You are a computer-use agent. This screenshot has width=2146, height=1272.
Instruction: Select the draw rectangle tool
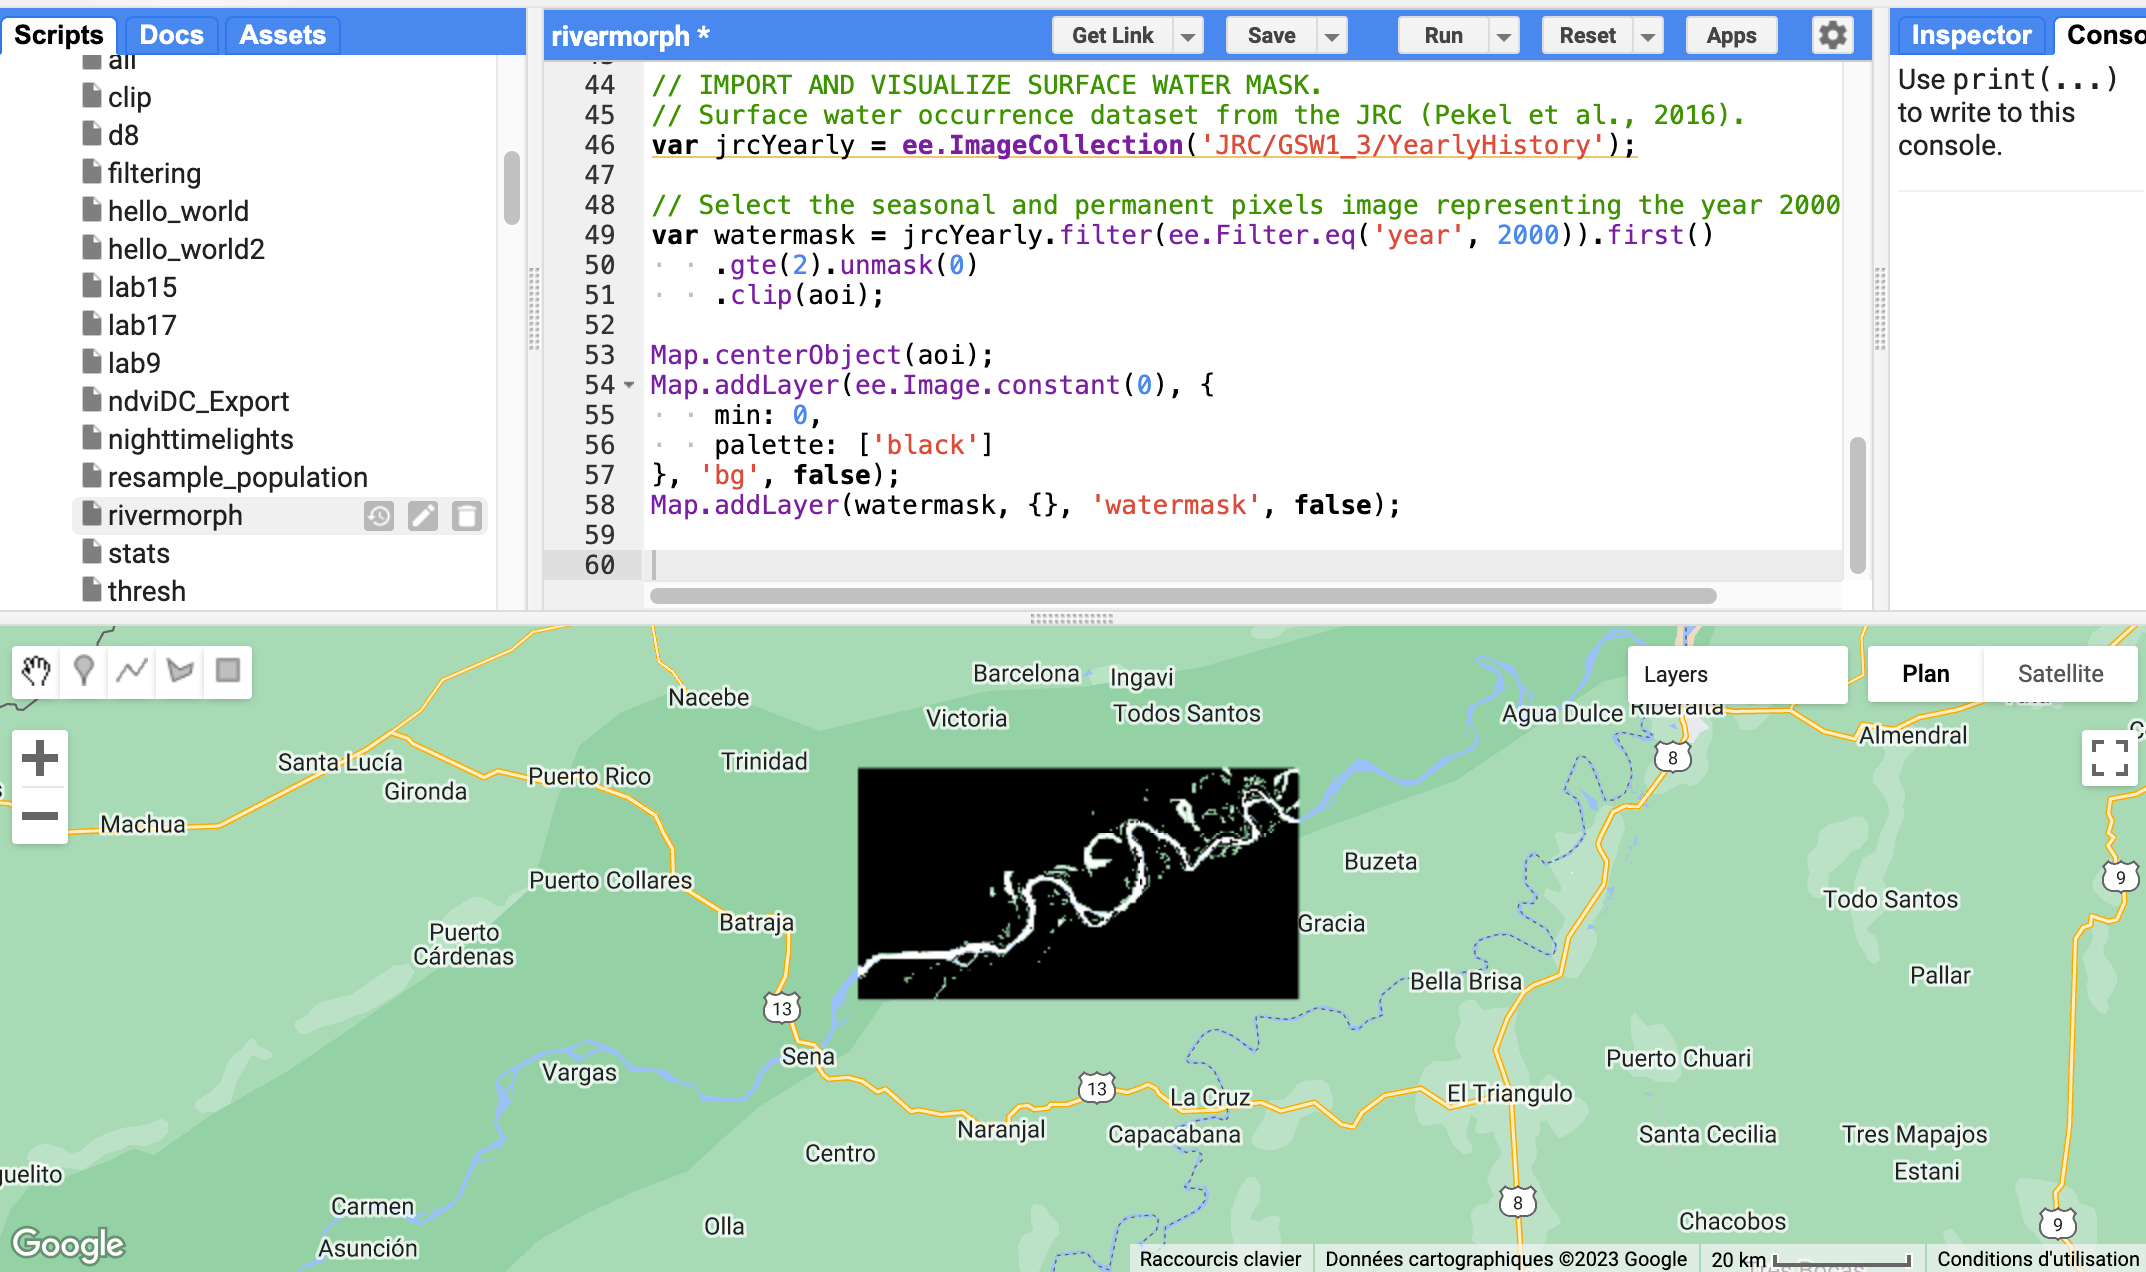click(x=228, y=671)
